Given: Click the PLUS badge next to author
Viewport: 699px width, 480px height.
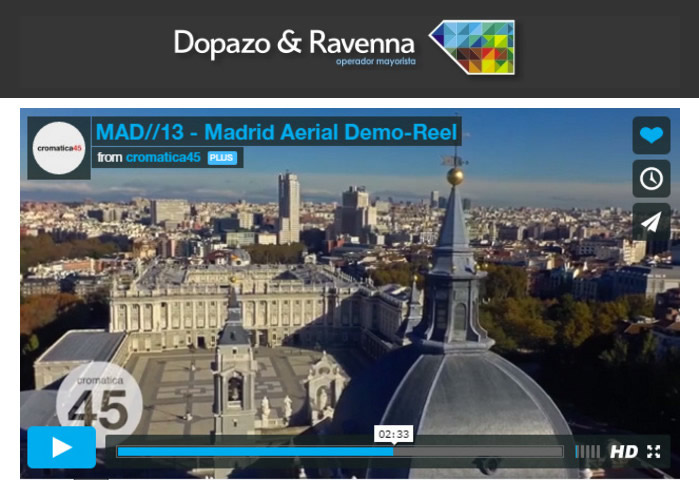Looking at the screenshot, I should tap(222, 158).
